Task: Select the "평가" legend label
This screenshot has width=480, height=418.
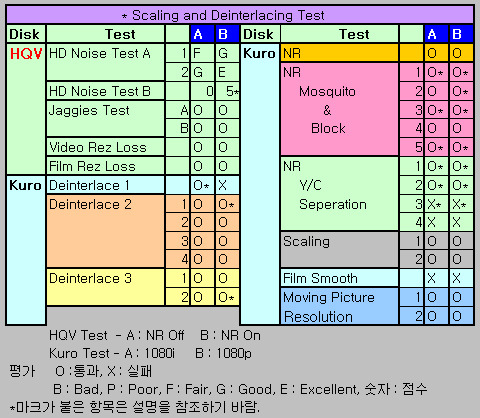Action: 22,371
